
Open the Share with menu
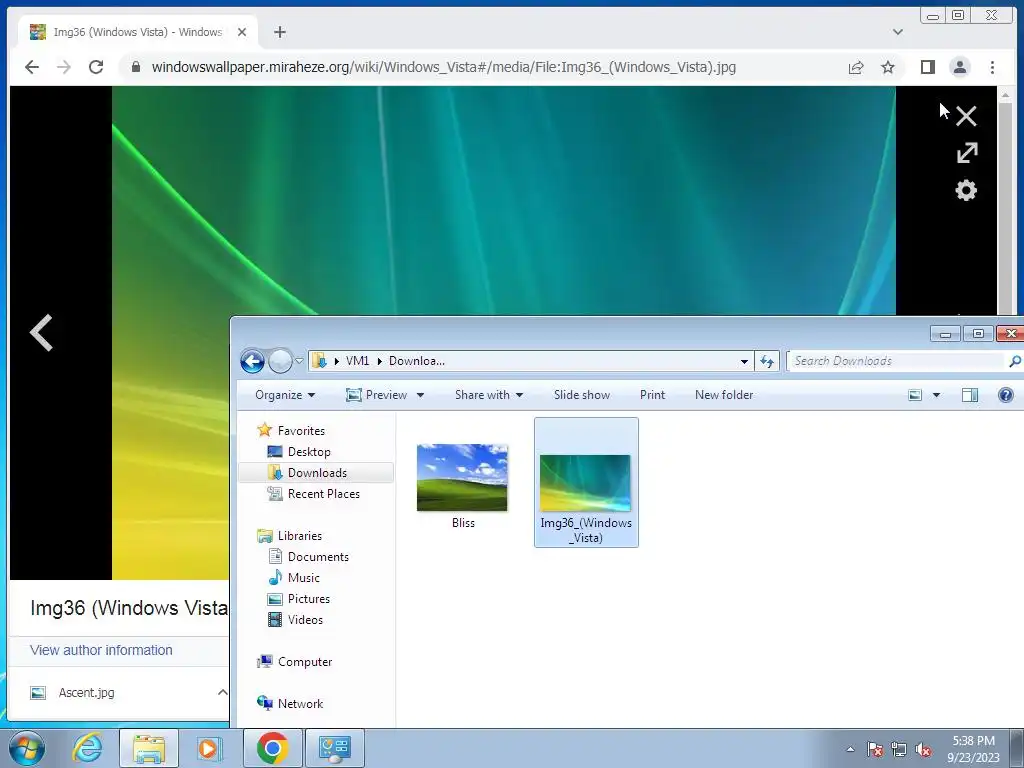[489, 395]
